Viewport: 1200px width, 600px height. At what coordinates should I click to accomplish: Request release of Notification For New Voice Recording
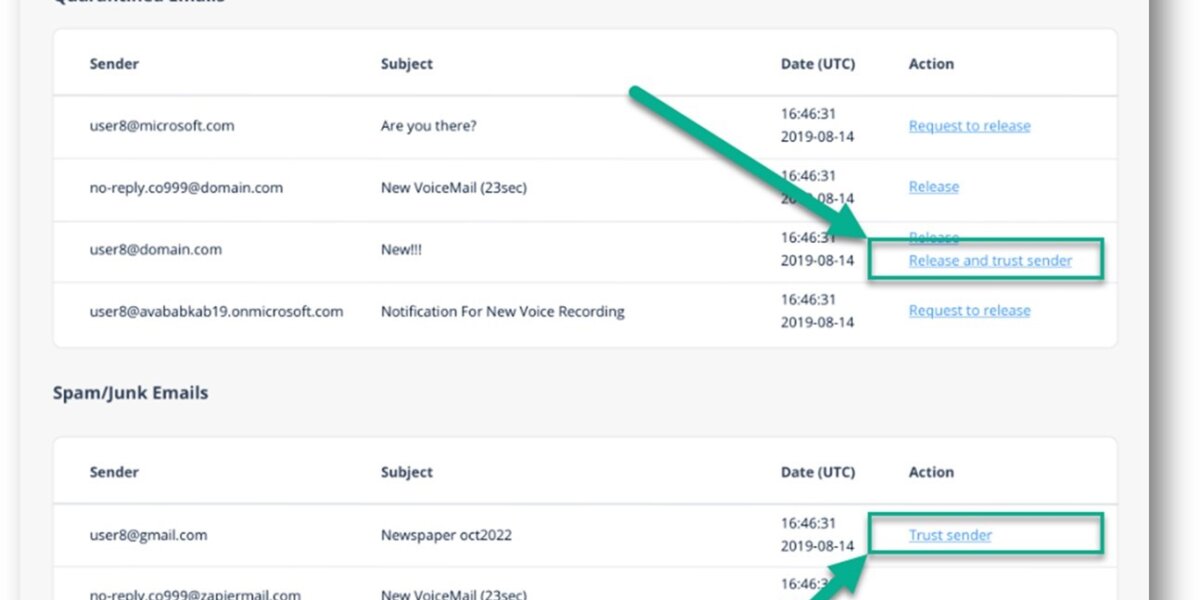(x=969, y=311)
